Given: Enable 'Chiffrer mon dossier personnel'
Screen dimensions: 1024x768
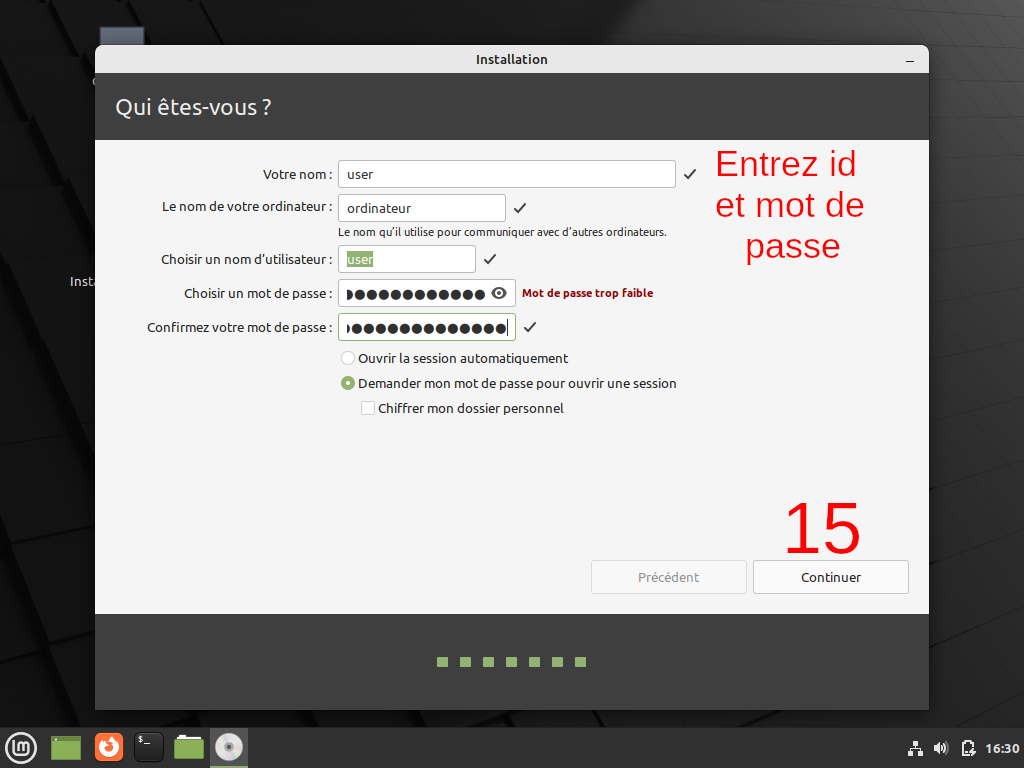Looking at the screenshot, I should coord(368,408).
